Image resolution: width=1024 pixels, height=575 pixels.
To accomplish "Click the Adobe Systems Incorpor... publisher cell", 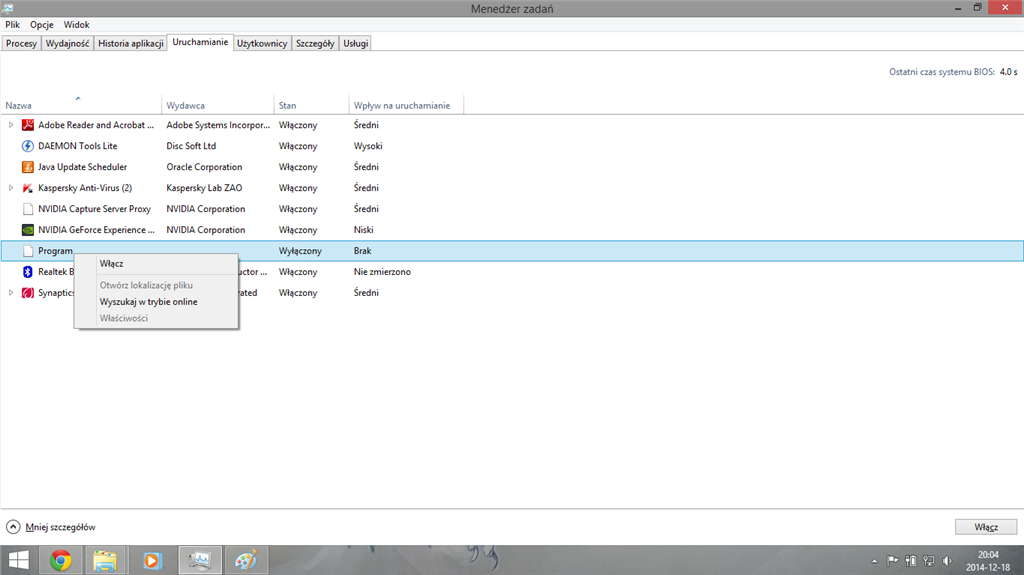I will 218,125.
